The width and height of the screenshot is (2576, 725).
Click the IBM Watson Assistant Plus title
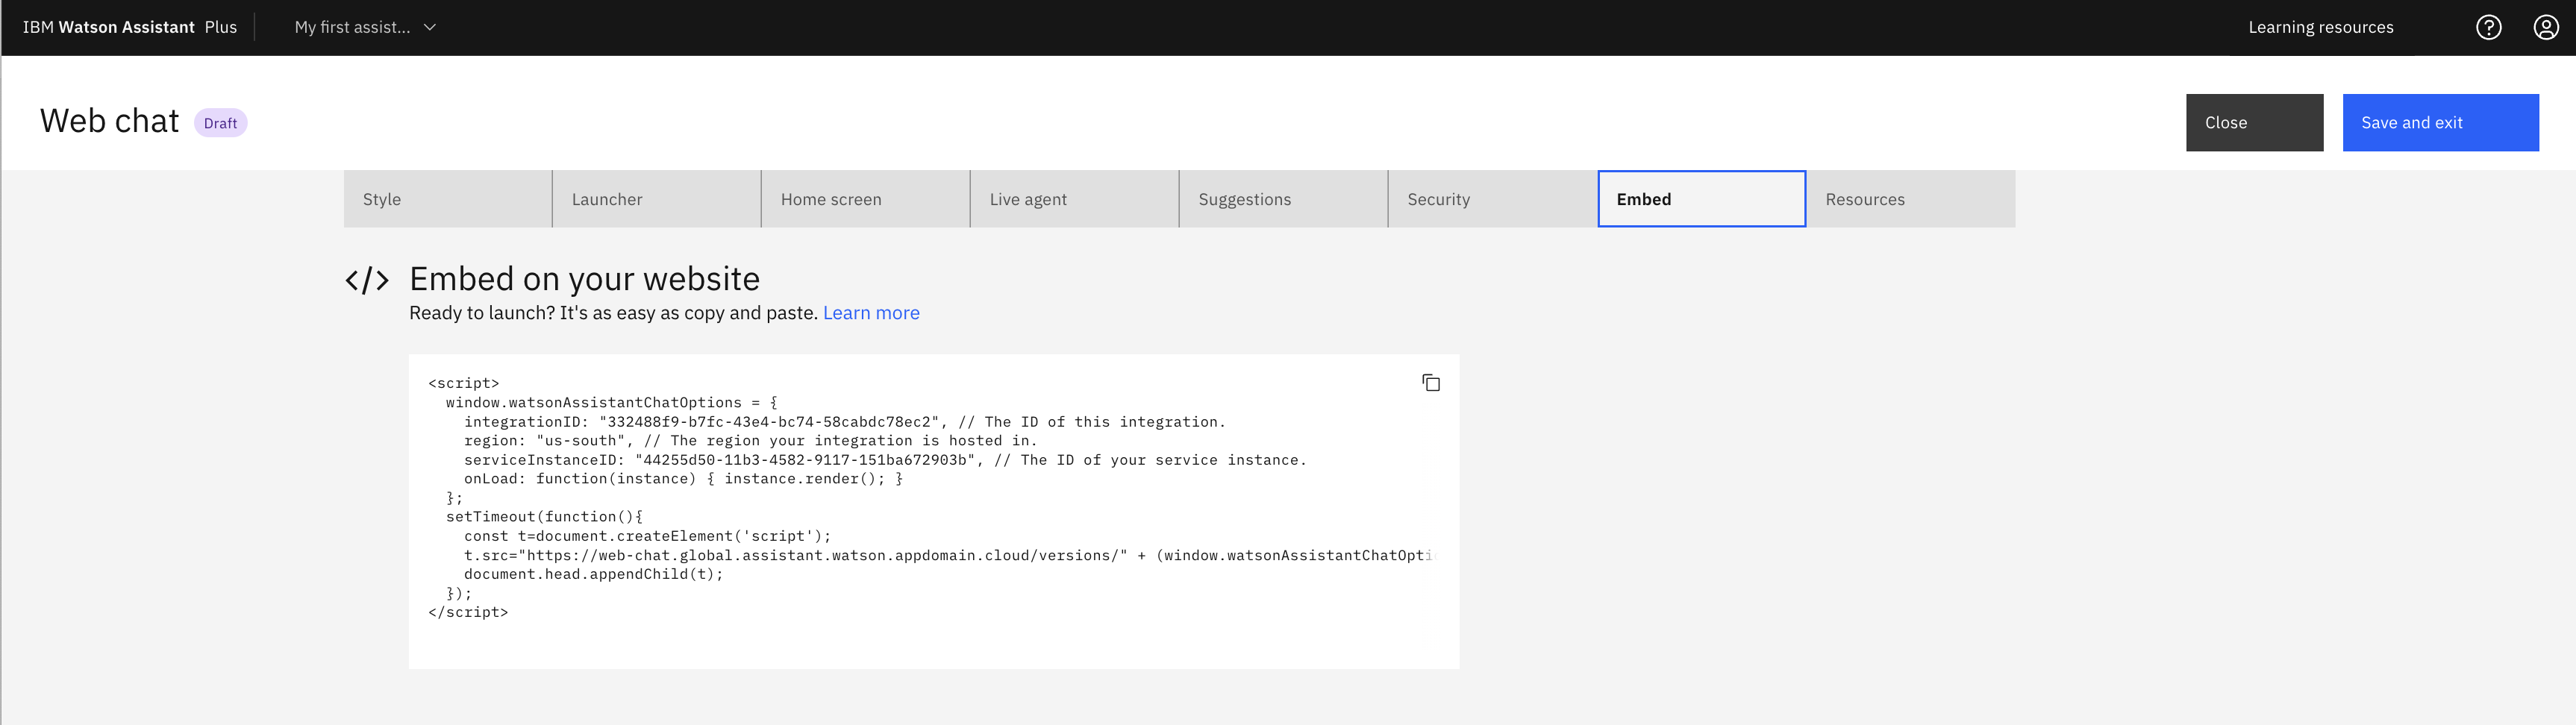point(130,27)
